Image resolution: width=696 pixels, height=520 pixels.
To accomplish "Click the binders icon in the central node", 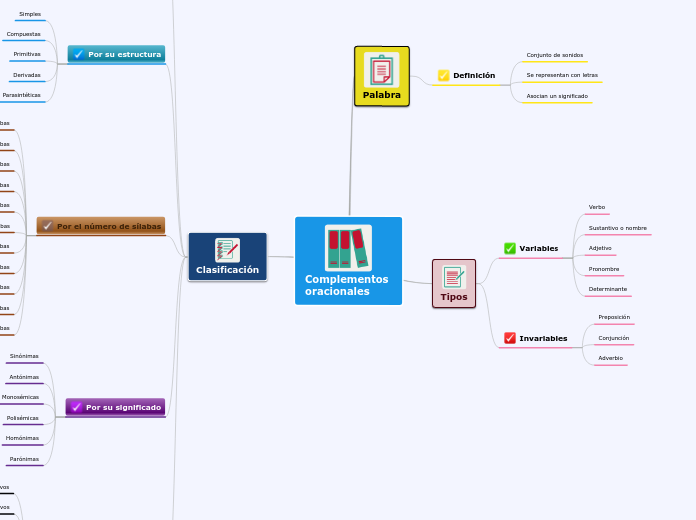I will coord(348,248).
